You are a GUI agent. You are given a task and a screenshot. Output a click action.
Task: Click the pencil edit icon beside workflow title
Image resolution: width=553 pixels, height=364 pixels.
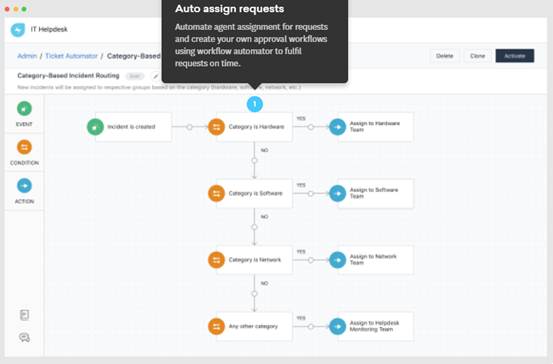pos(156,76)
